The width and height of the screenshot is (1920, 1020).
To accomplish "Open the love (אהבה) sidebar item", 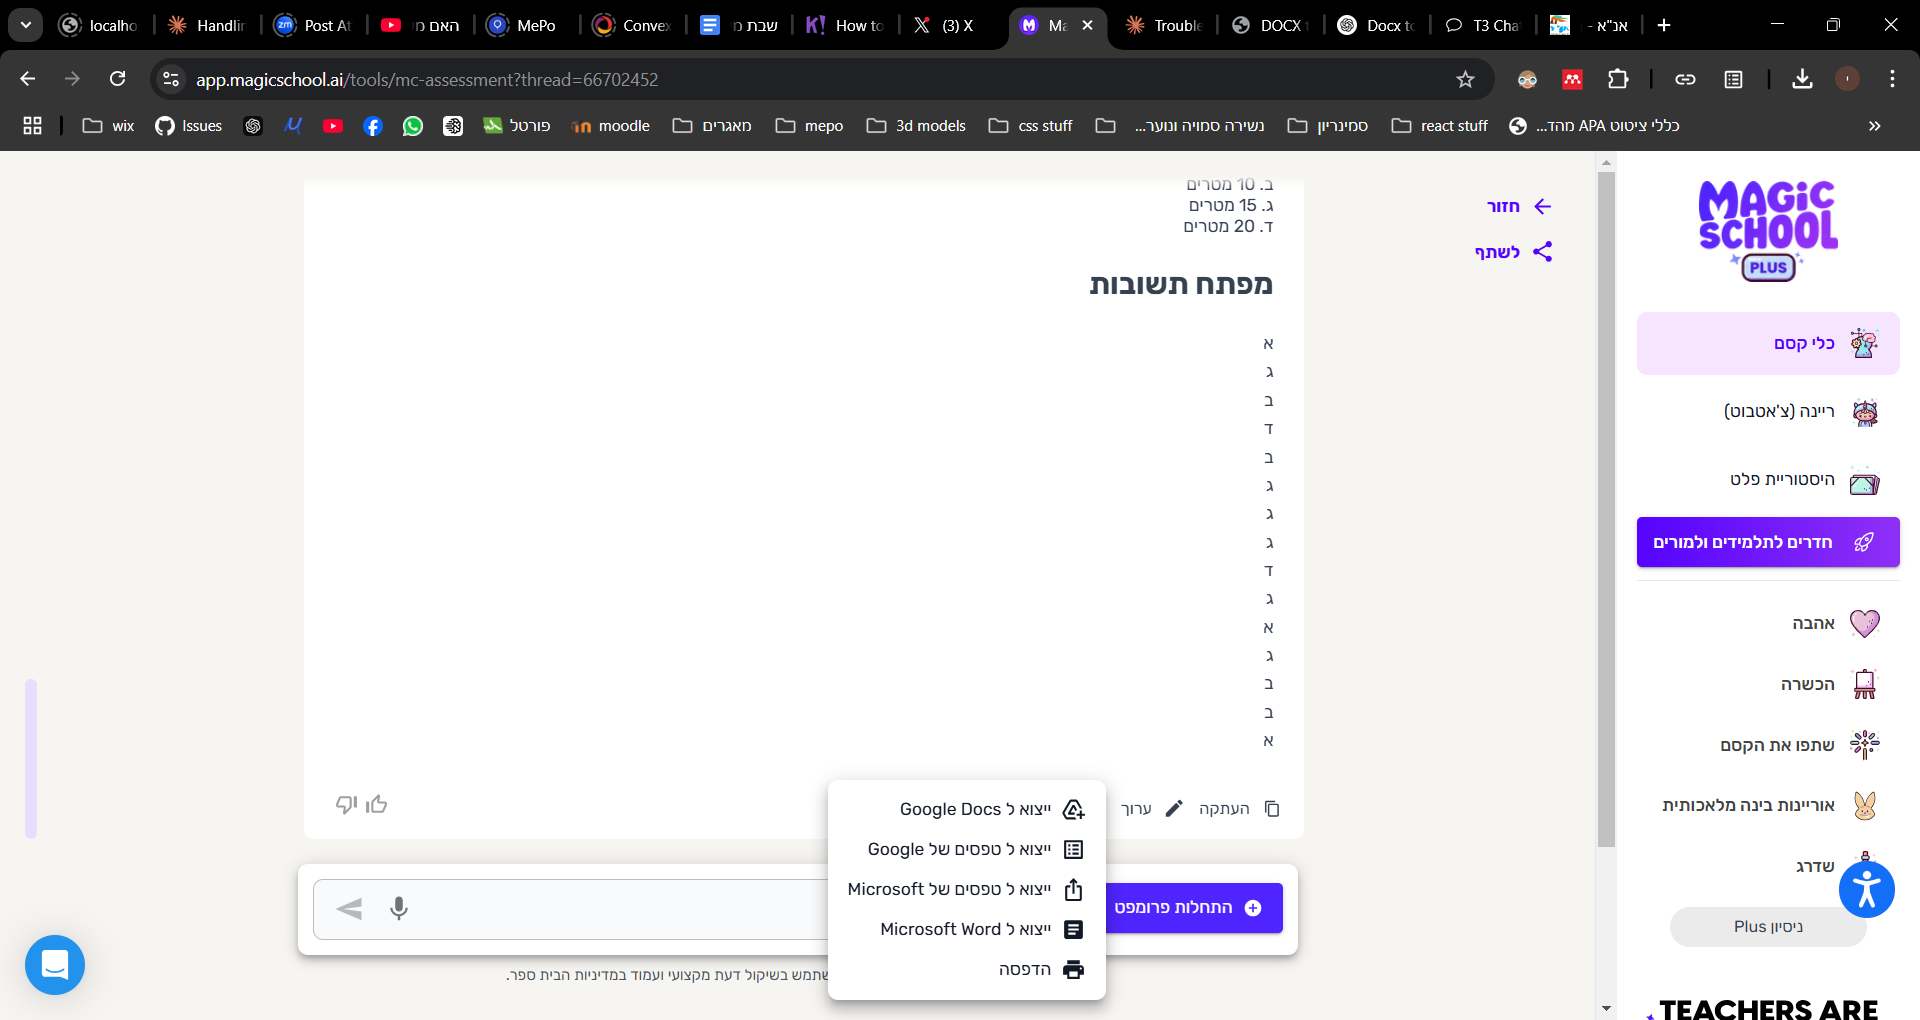I will [x=1768, y=623].
